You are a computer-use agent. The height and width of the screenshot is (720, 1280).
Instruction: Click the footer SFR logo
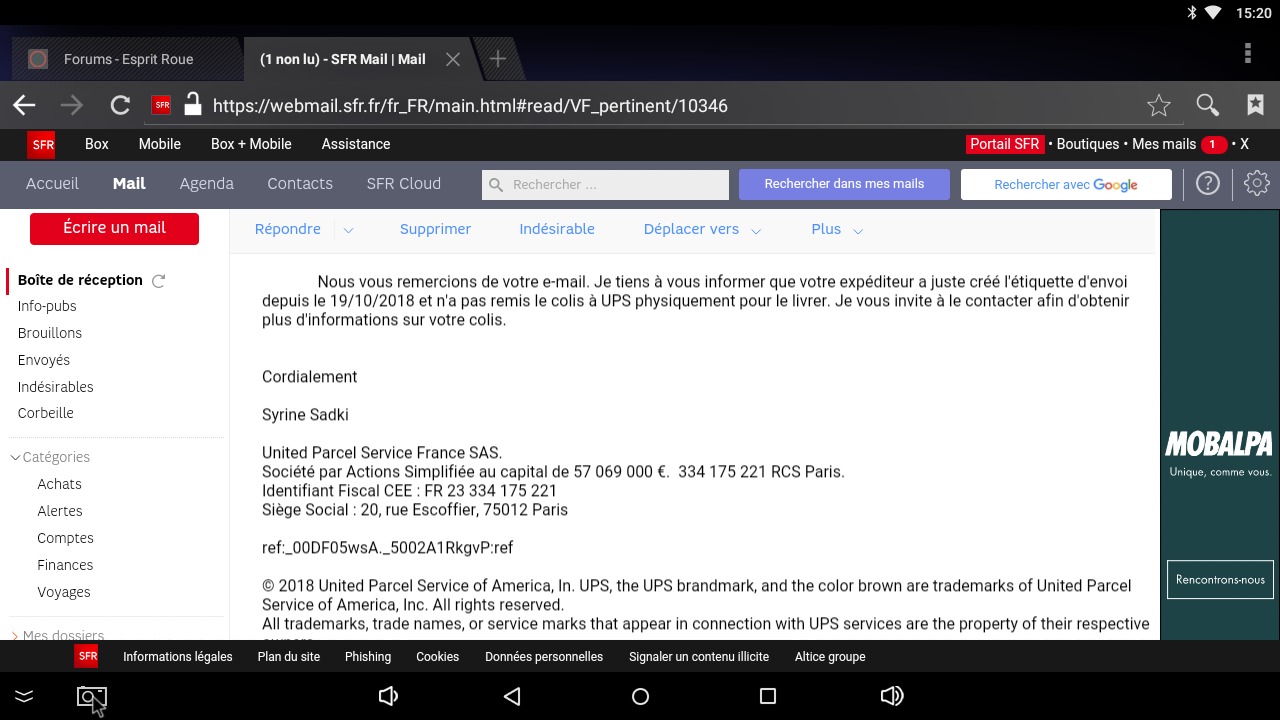[87, 657]
